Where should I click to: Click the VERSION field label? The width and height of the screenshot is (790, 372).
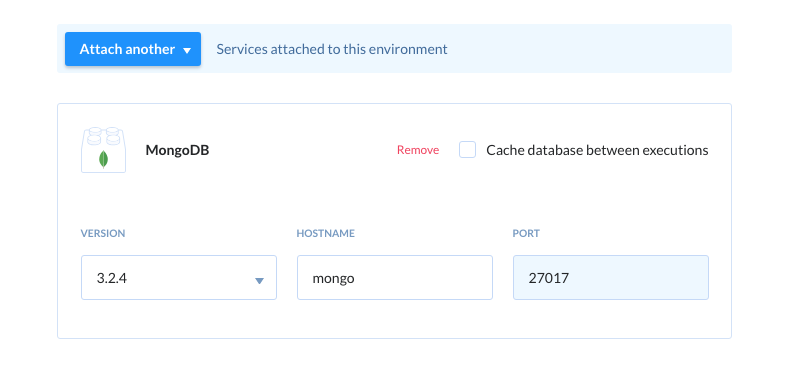point(103,233)
